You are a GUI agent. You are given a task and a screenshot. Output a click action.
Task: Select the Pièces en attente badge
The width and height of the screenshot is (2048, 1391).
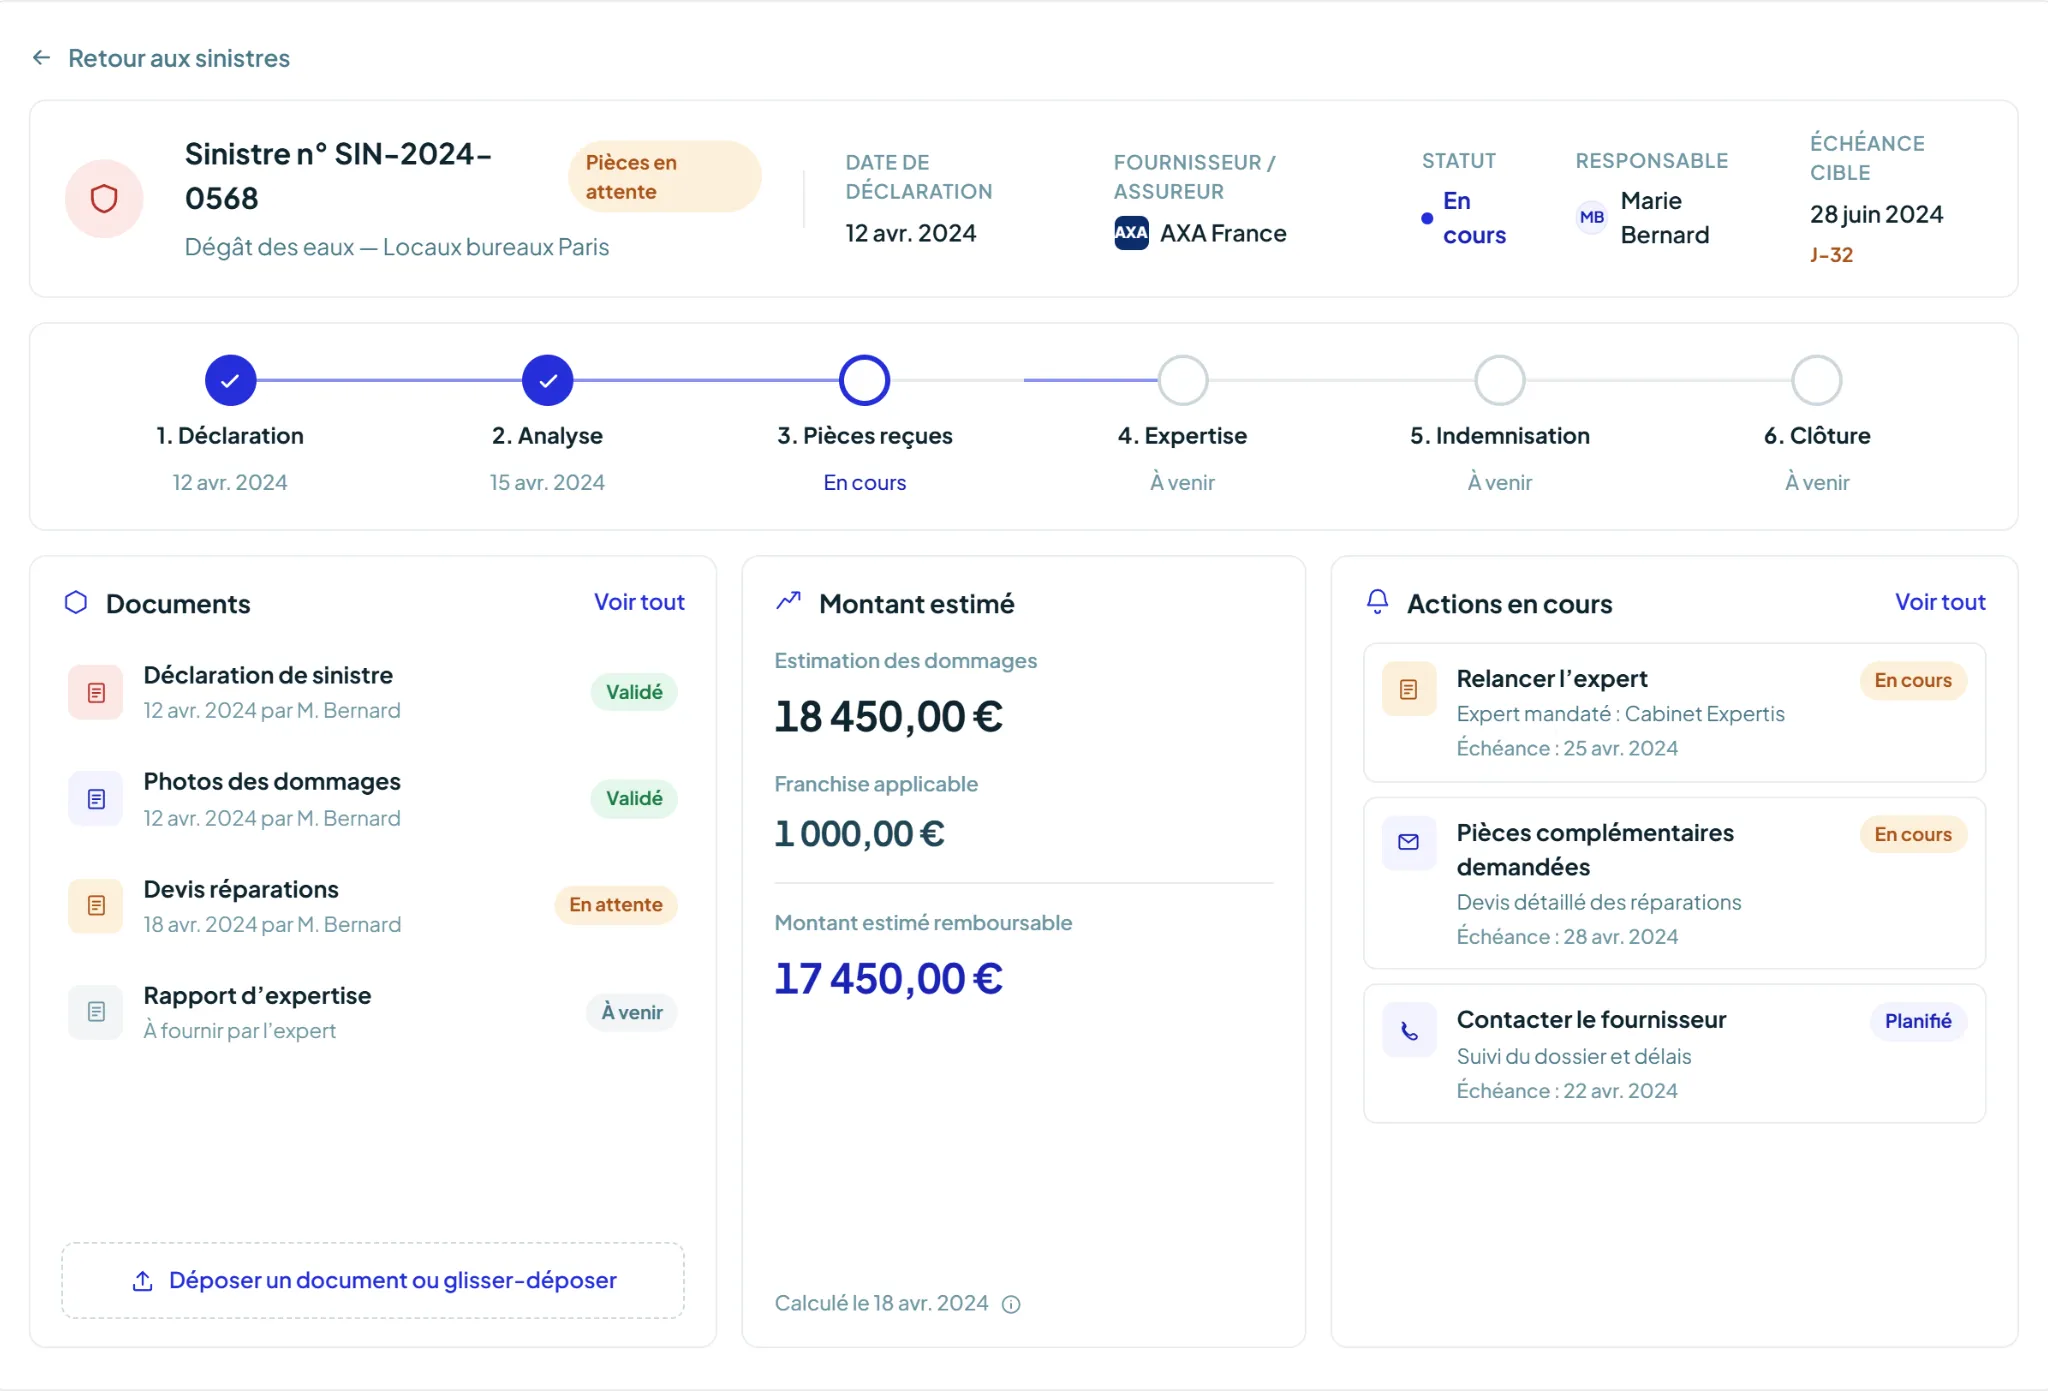coord(664,177)
